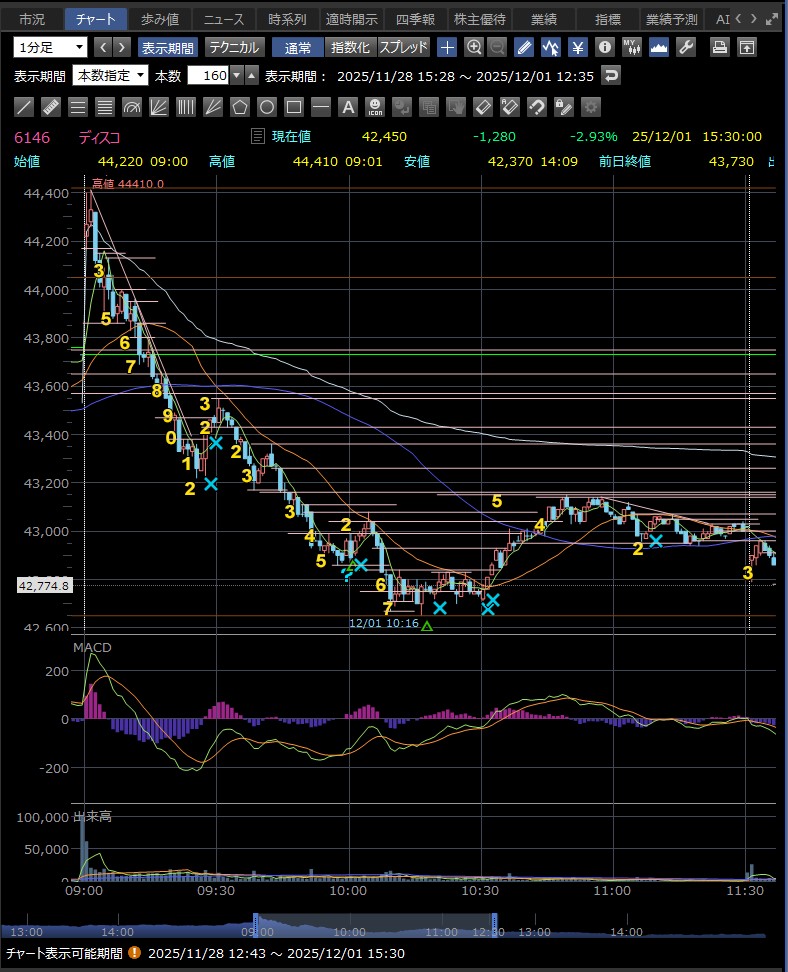Screen dimensions: 788x972
Task: Switch chart mode to 指数化
Action: coord(350,47)
